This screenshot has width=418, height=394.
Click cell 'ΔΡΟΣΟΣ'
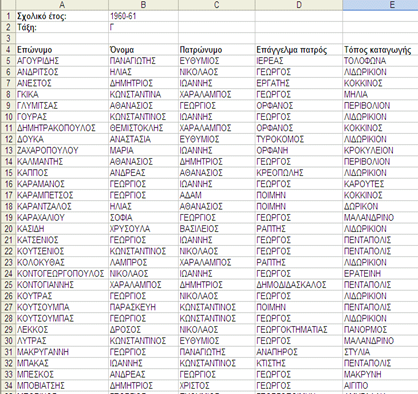point(143,330)
